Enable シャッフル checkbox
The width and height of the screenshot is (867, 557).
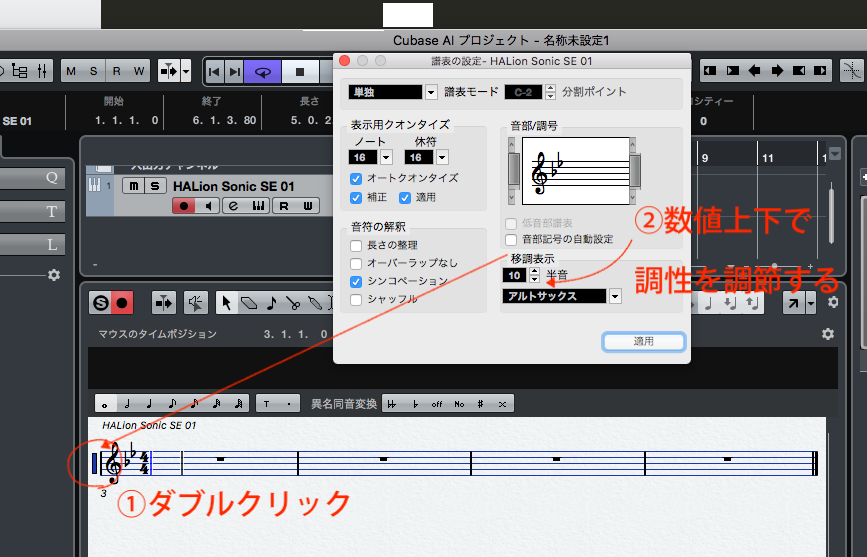coord(356,299)
